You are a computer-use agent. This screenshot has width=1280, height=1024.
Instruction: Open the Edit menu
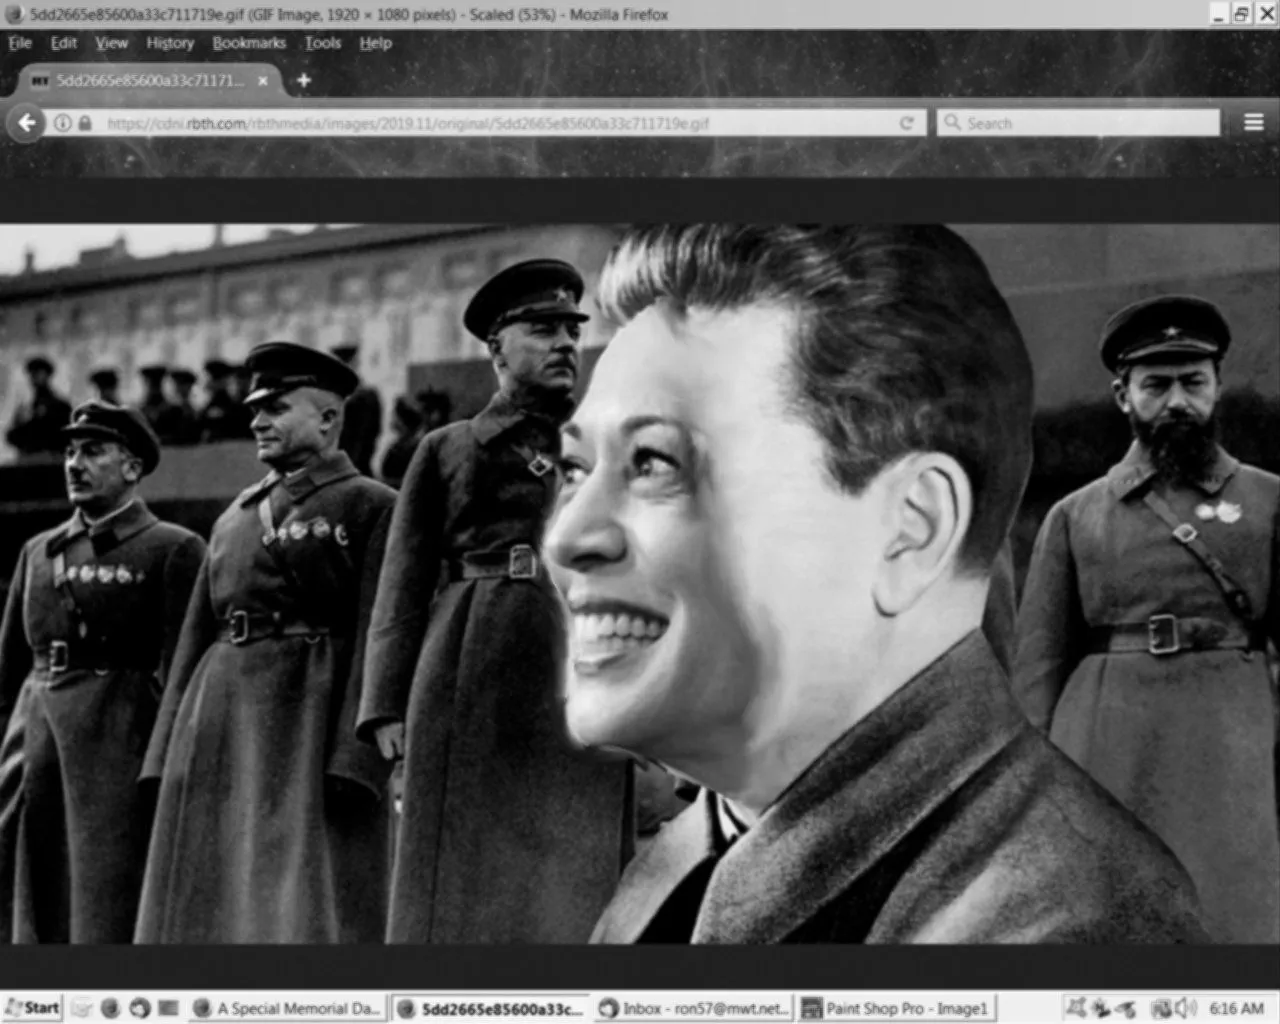click(x=64, y=43)
